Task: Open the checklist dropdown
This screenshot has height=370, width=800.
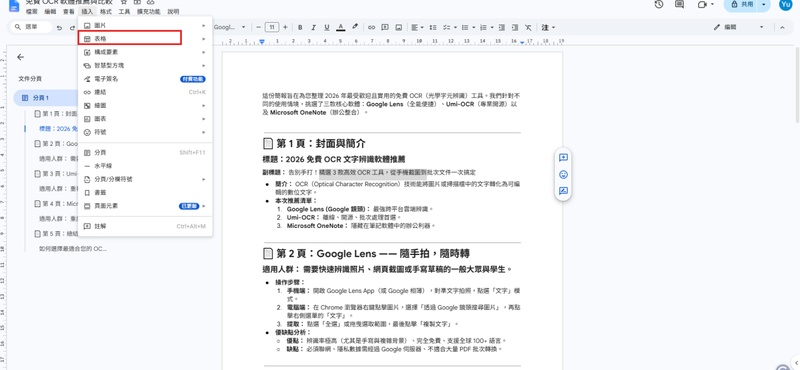Action: 449,27
